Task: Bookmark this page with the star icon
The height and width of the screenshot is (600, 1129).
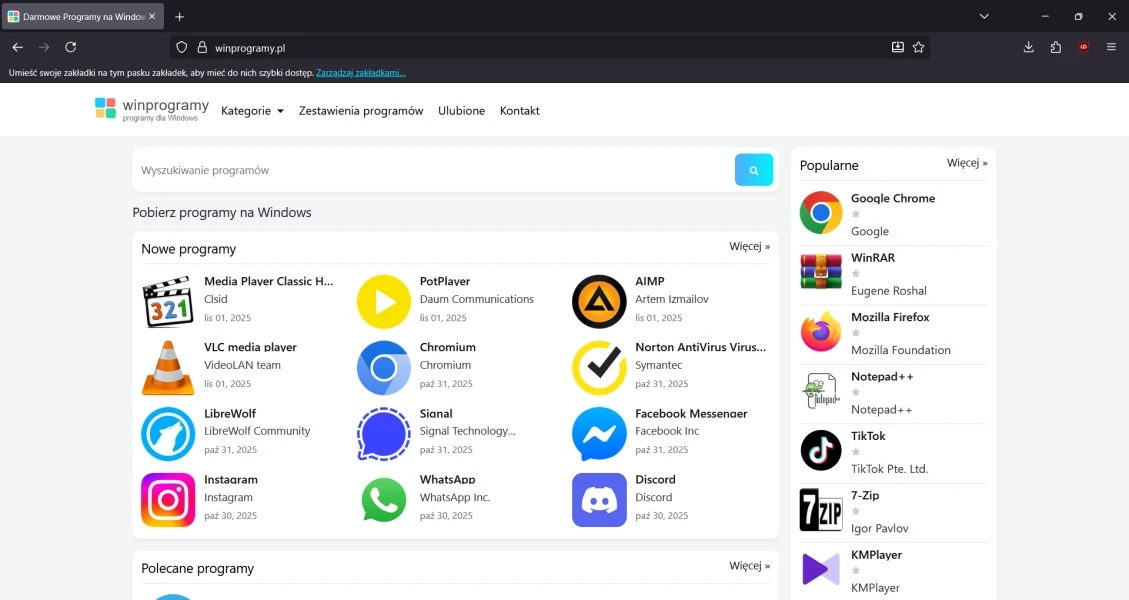Action: (x=918, y=47)
